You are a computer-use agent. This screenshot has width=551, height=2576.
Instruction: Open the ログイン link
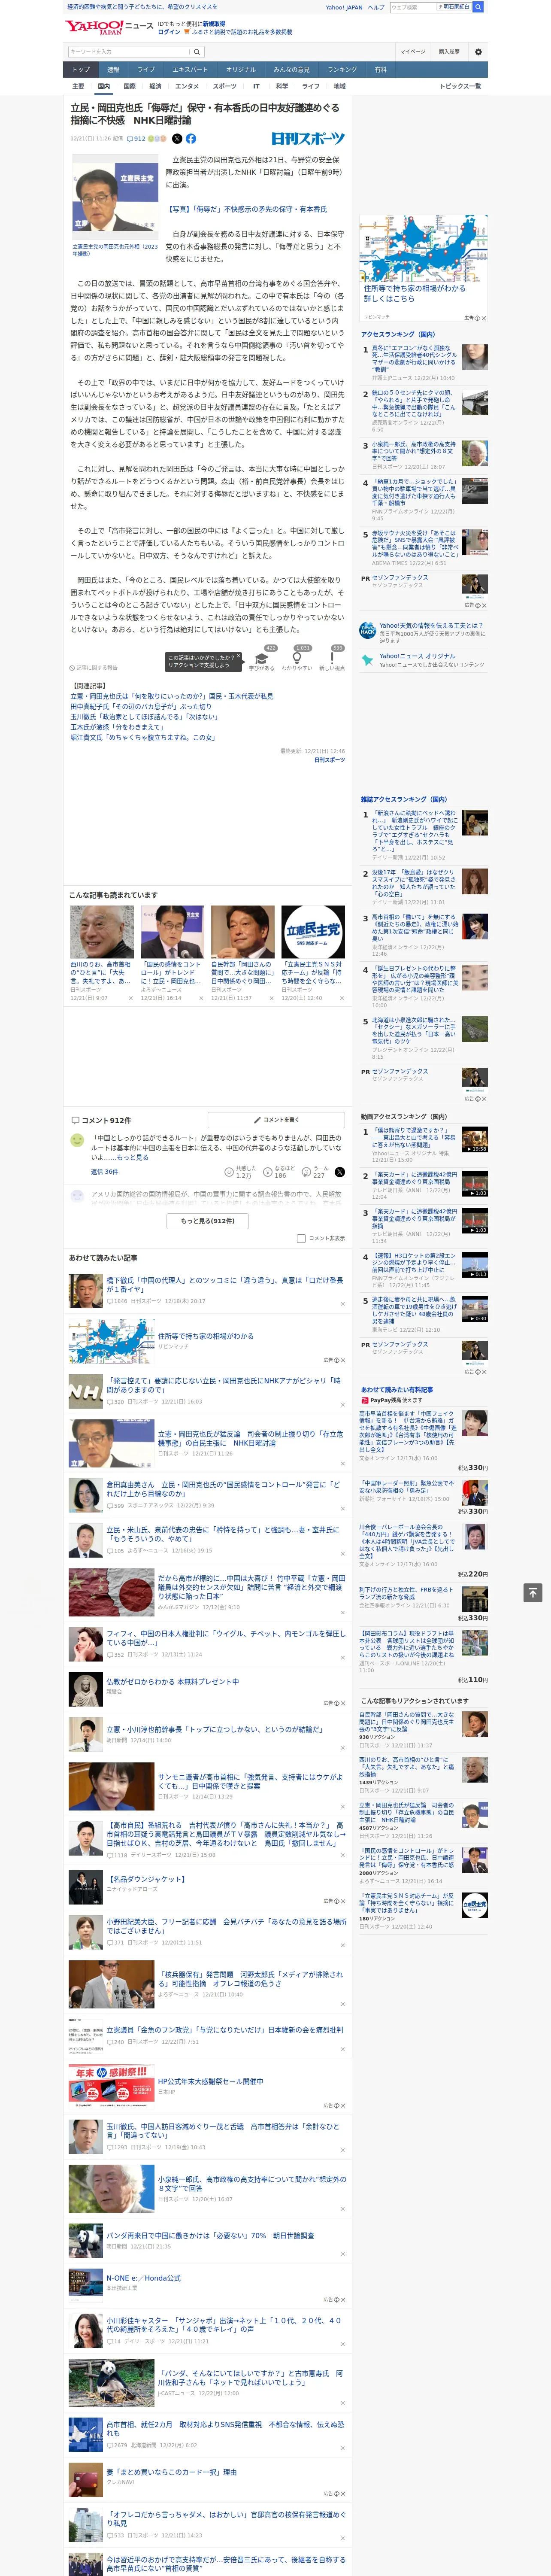pos(169,32)
